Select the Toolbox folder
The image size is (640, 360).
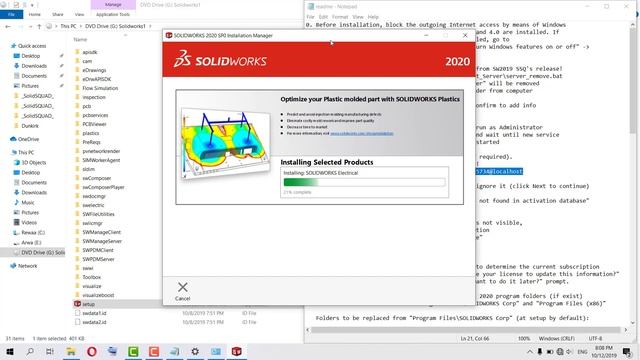91,277
